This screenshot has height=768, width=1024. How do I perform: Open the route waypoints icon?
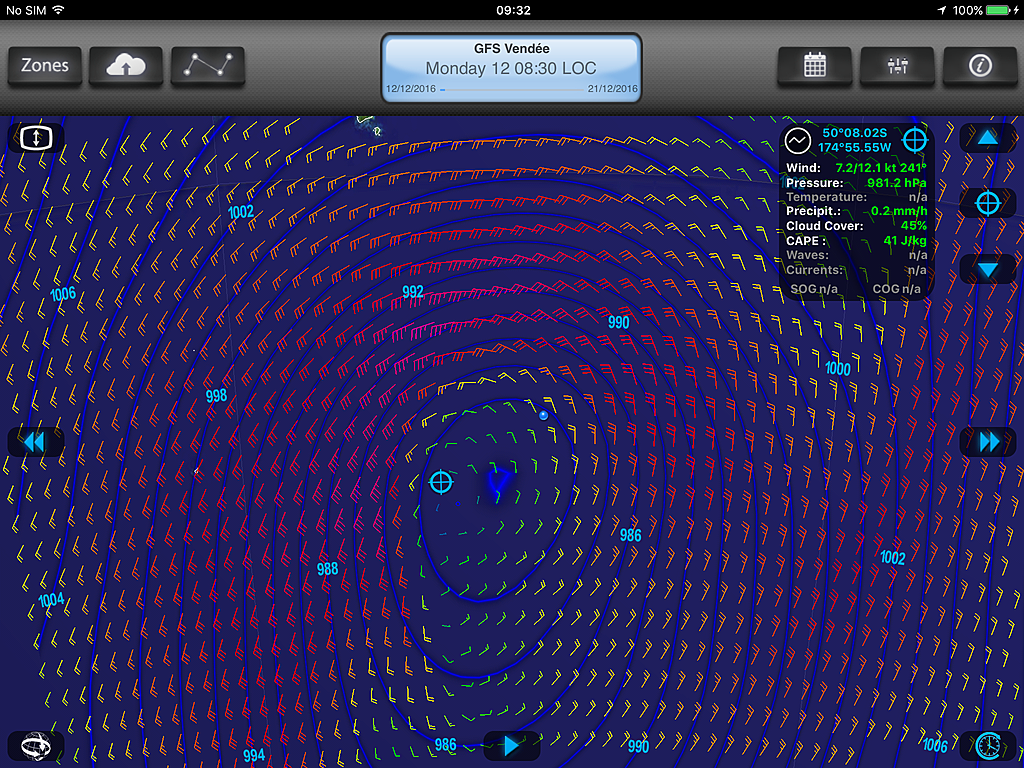coord(208,65)
